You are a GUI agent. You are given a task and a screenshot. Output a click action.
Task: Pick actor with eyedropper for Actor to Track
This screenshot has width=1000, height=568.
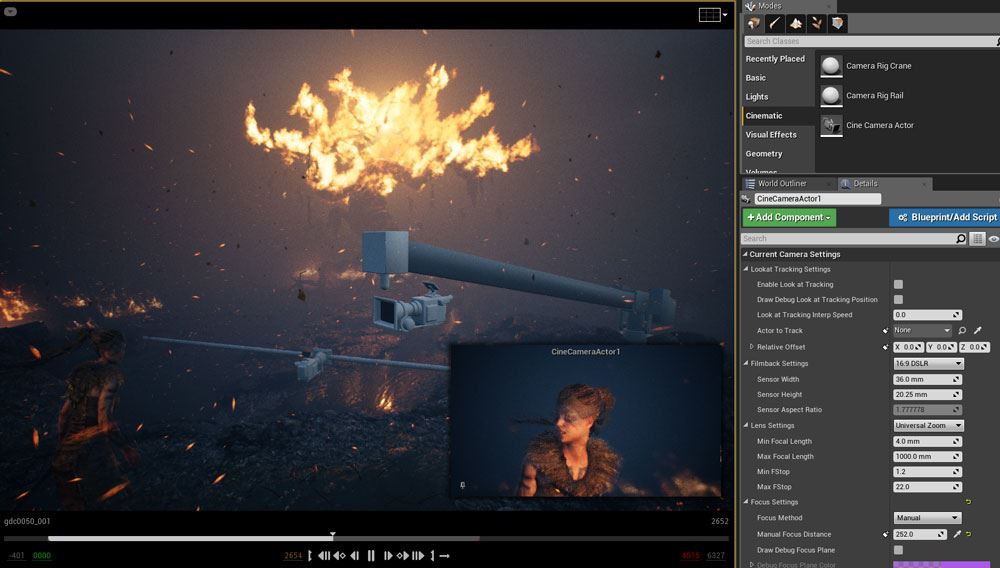[x=978, y=331]
